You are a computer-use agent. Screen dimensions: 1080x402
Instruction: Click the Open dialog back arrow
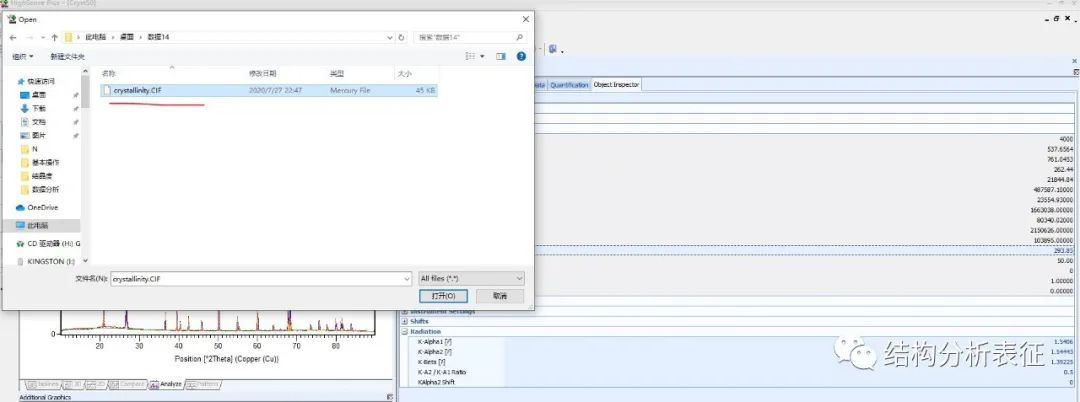[13, 37]
